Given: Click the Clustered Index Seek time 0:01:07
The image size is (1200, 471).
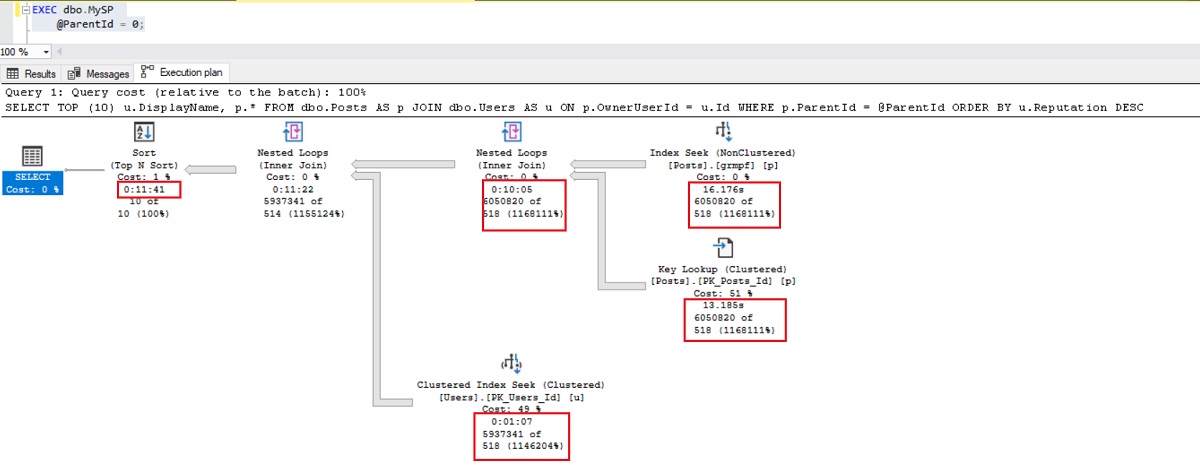Looking at the screenshot, I should pyautogui.click(x=511, y=421).
